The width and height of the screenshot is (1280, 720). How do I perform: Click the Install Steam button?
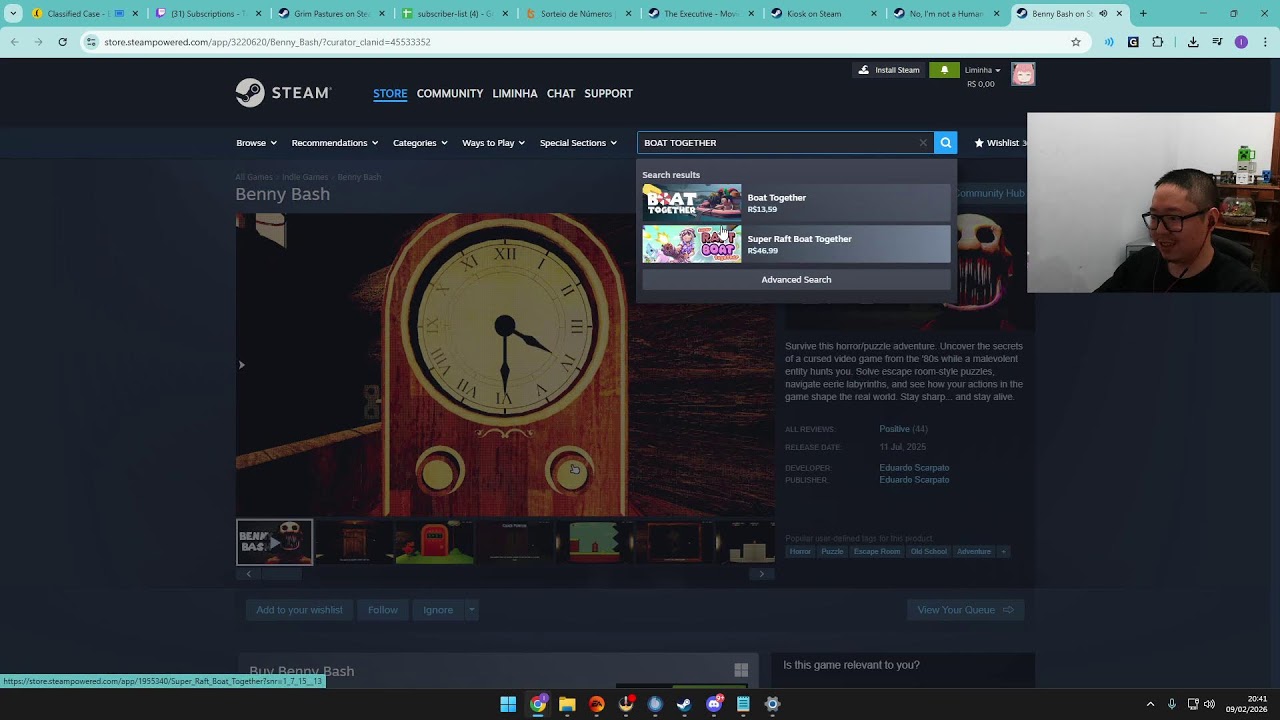pos(889,70)
